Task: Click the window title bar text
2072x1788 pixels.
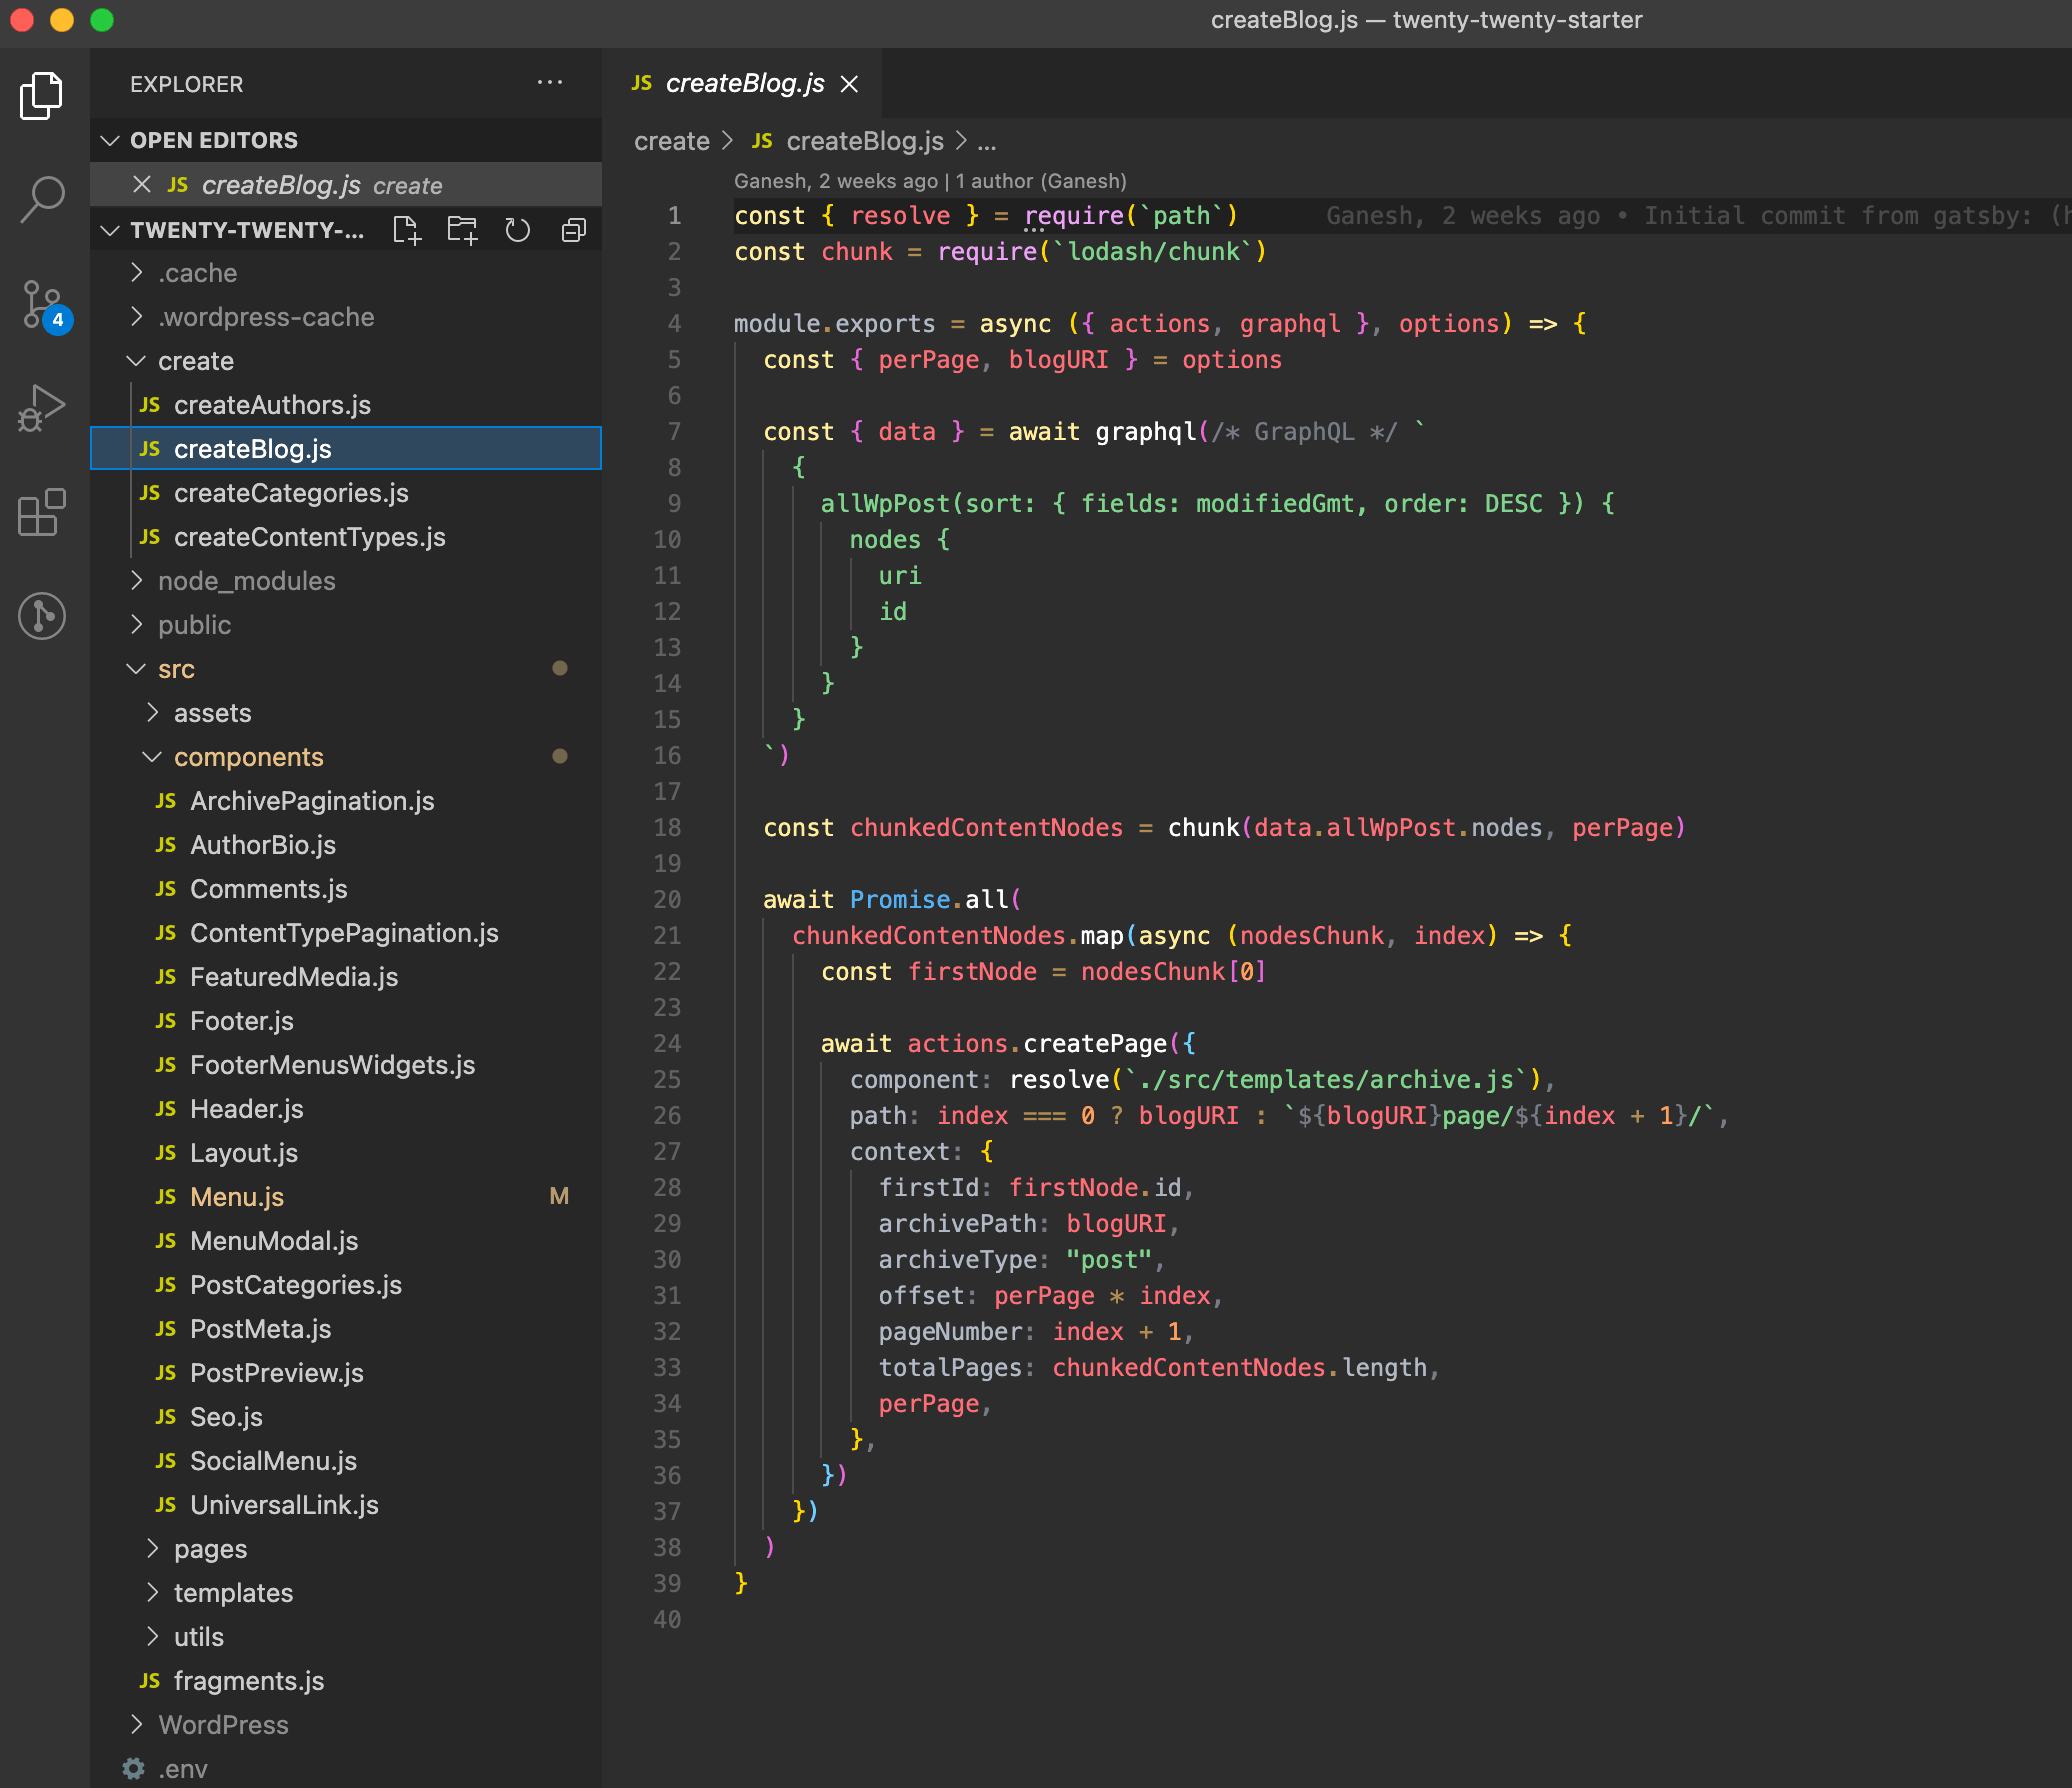Action: tap(1426, 20)
